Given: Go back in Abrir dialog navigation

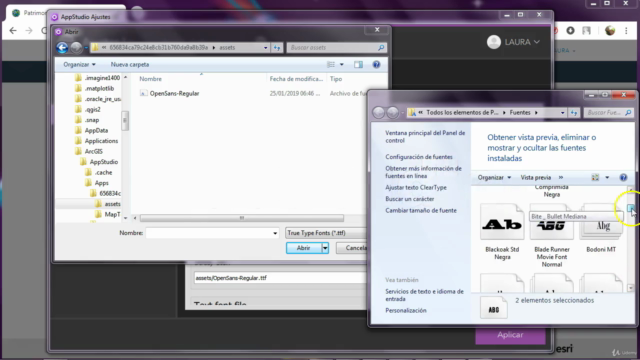Looking at the screenshot, I should [62, 48].
